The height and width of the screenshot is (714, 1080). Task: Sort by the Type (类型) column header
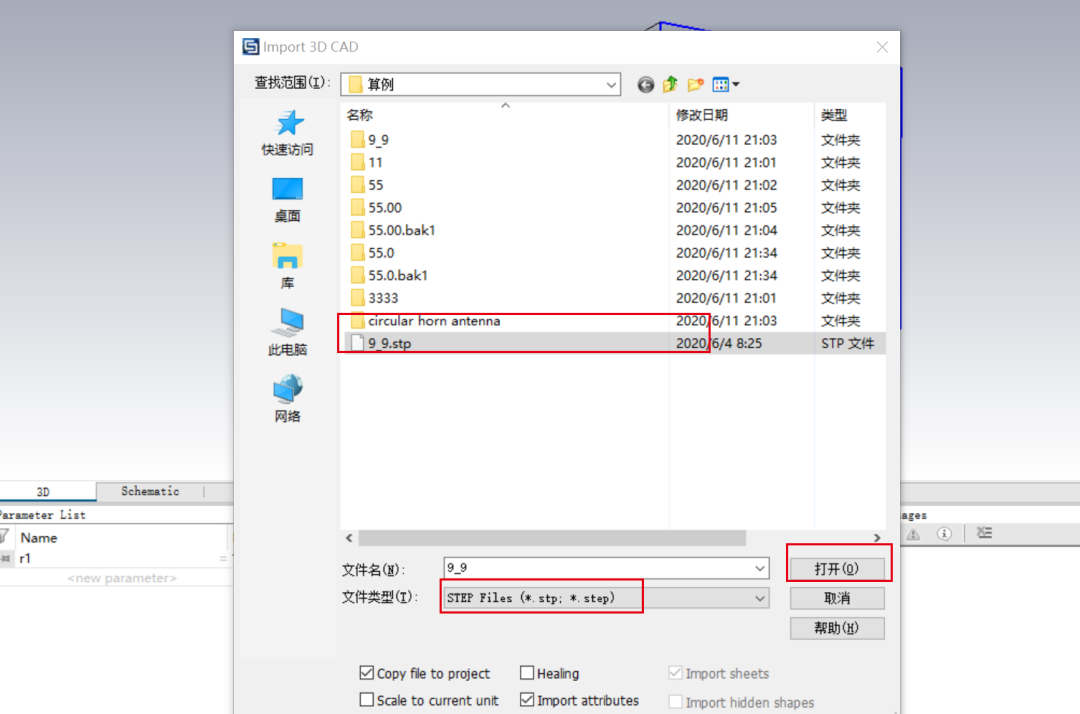[x=849, y=115]
